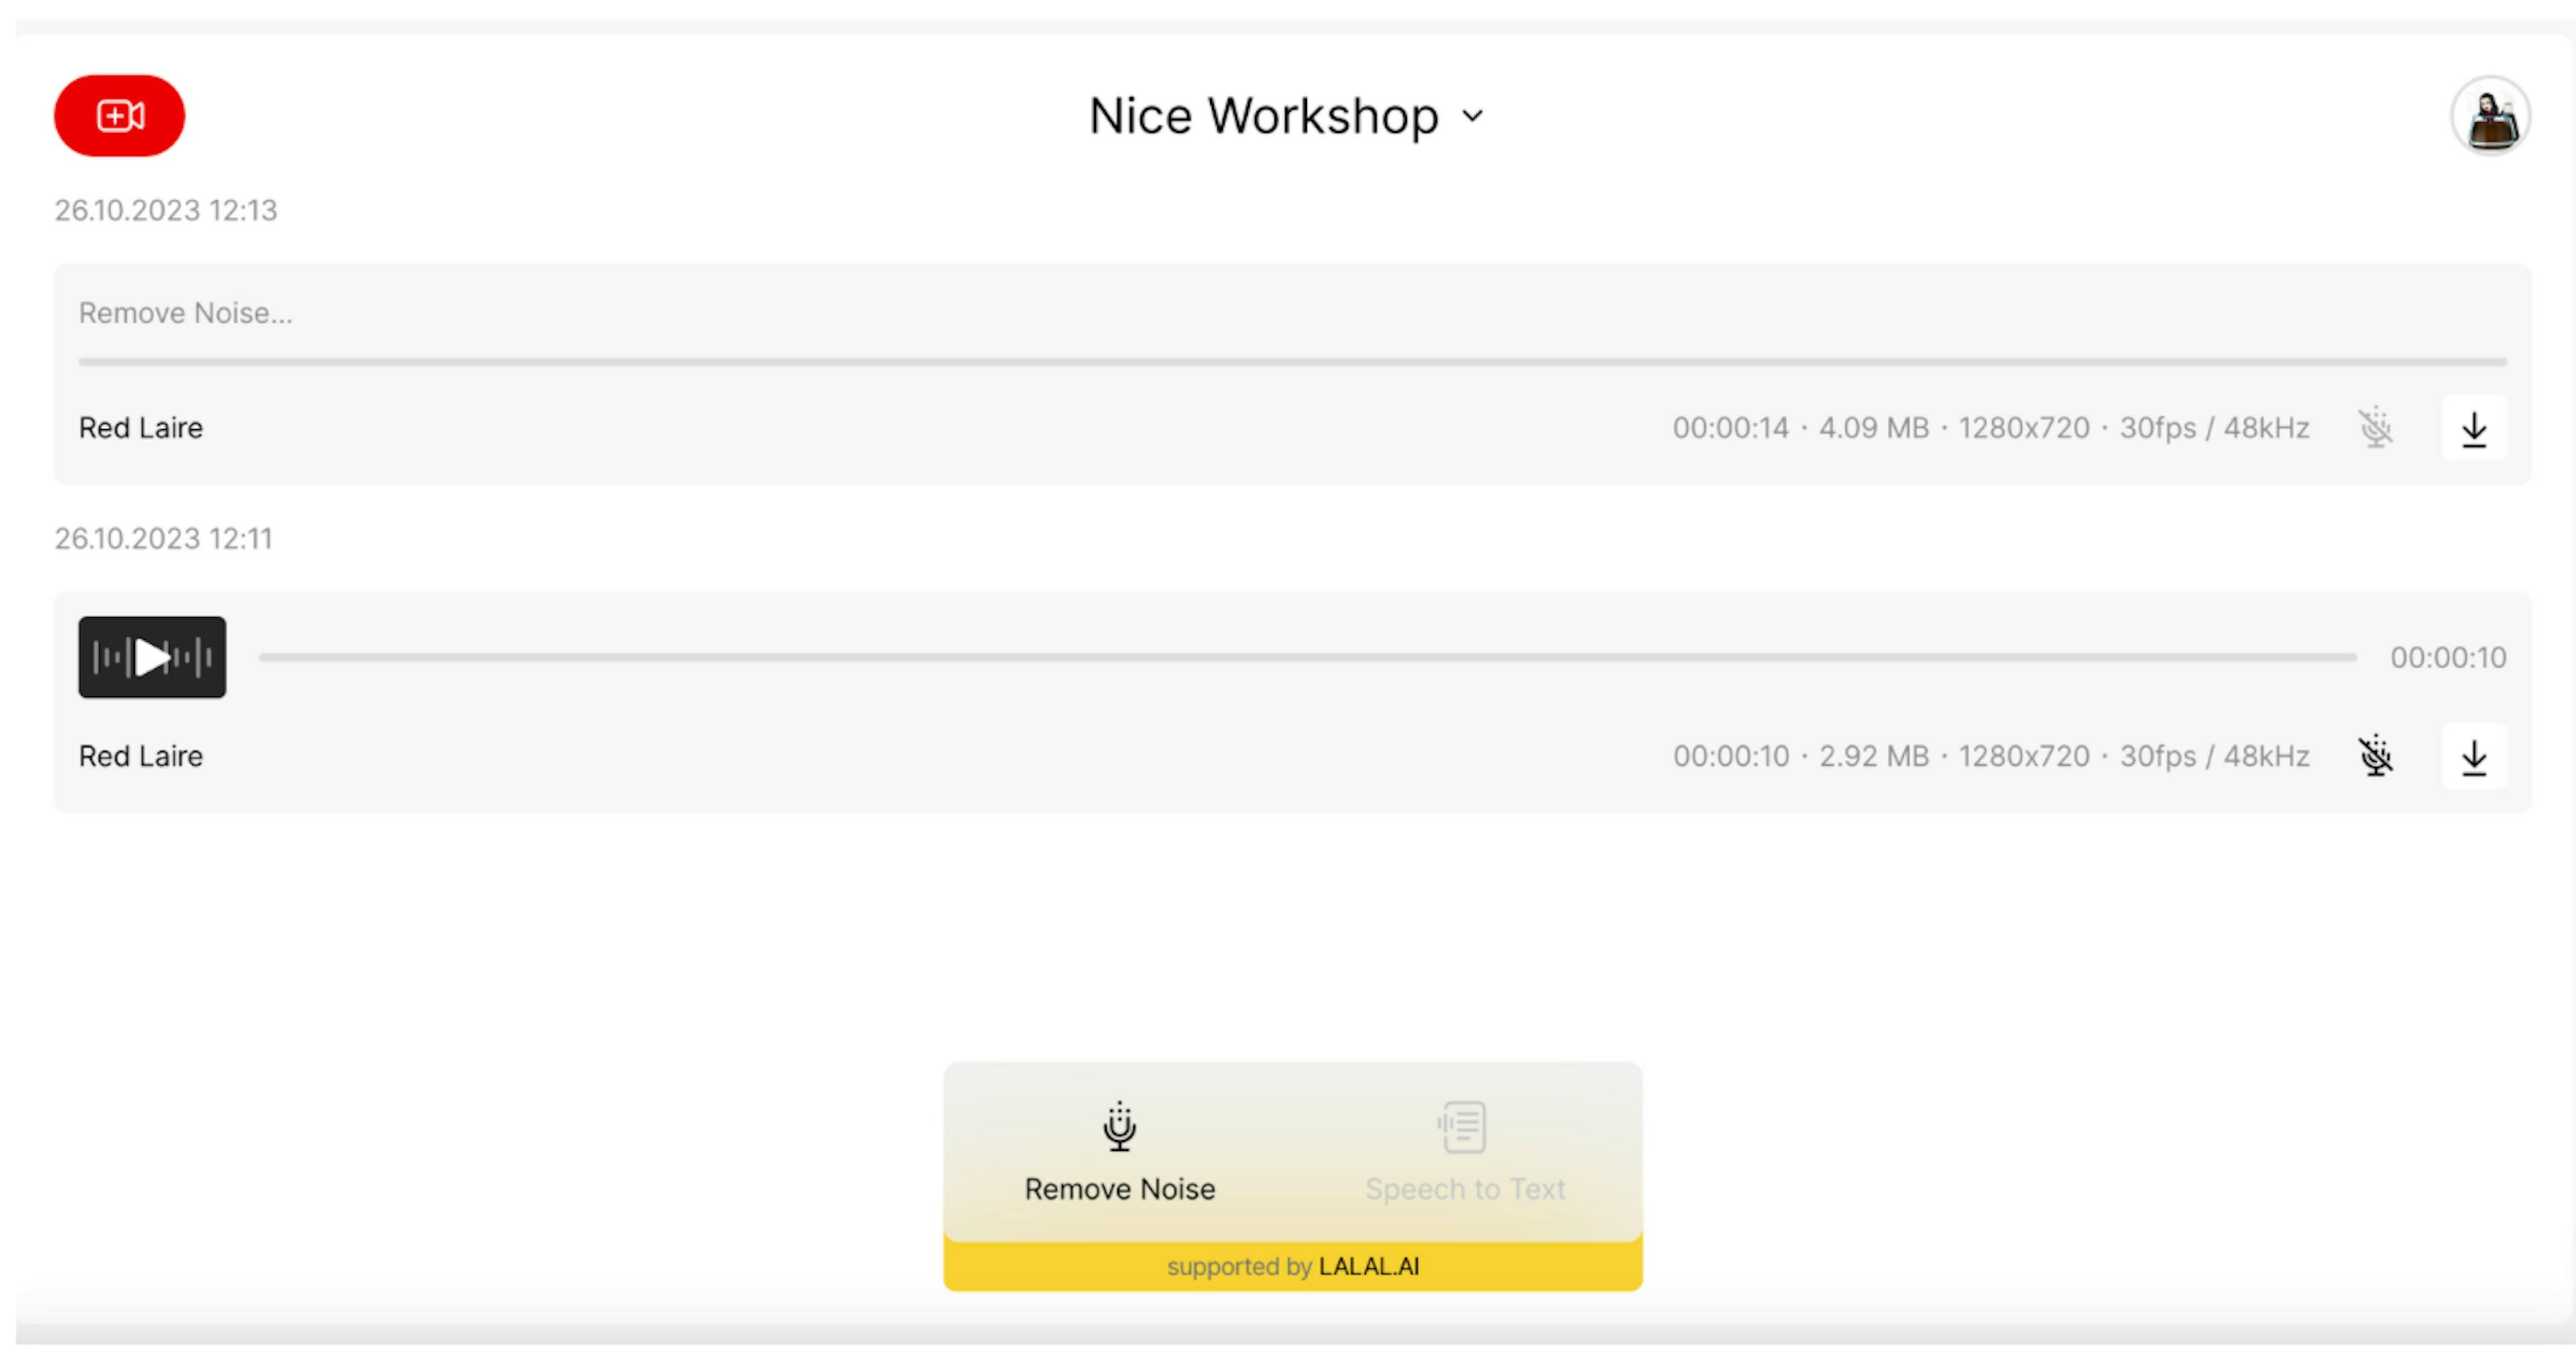
Task: Click the Remove Noise progress bar
Action: [x=1292, y=361]
